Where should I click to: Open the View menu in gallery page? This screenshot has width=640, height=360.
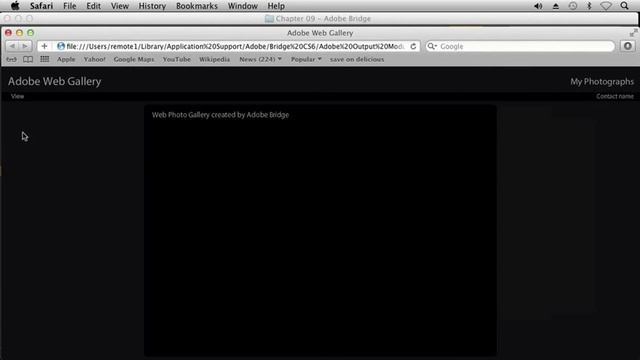(18, 96)
